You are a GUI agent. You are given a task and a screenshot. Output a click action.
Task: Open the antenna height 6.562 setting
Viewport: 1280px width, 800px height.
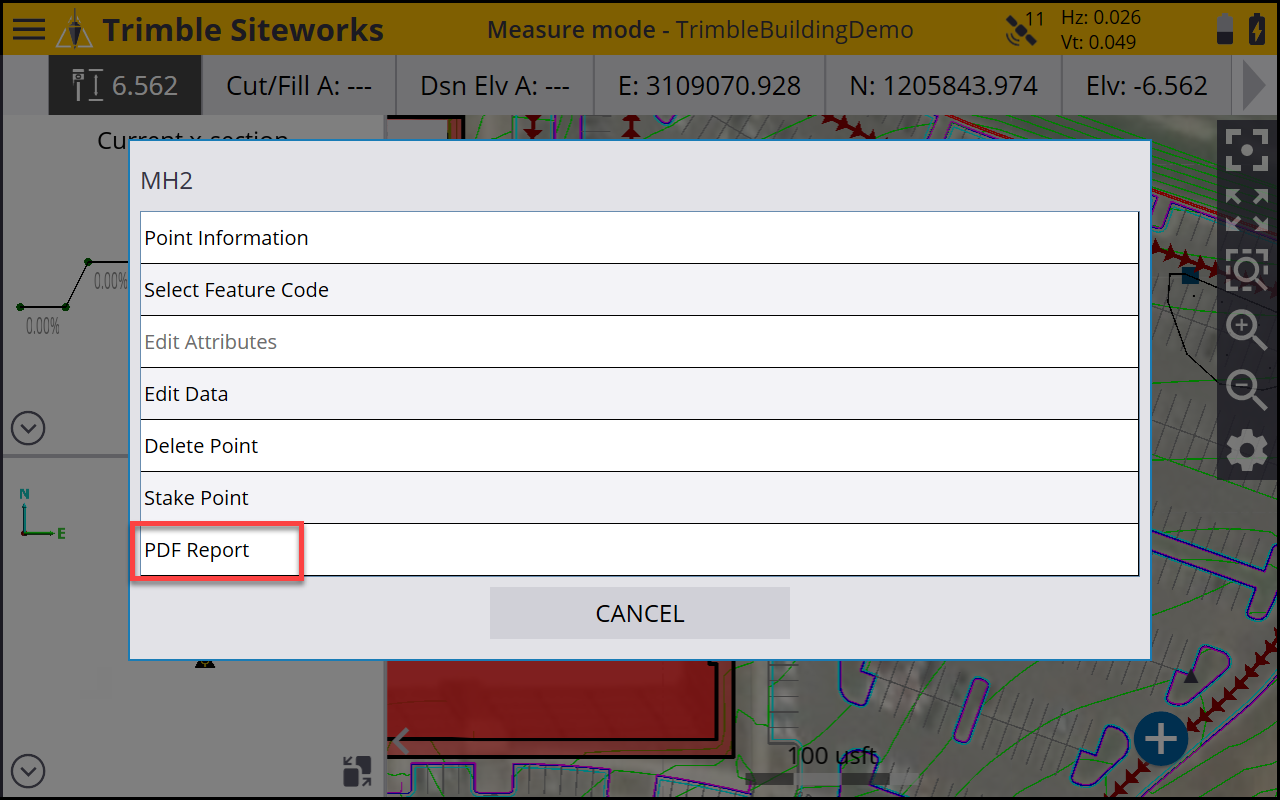125,86
